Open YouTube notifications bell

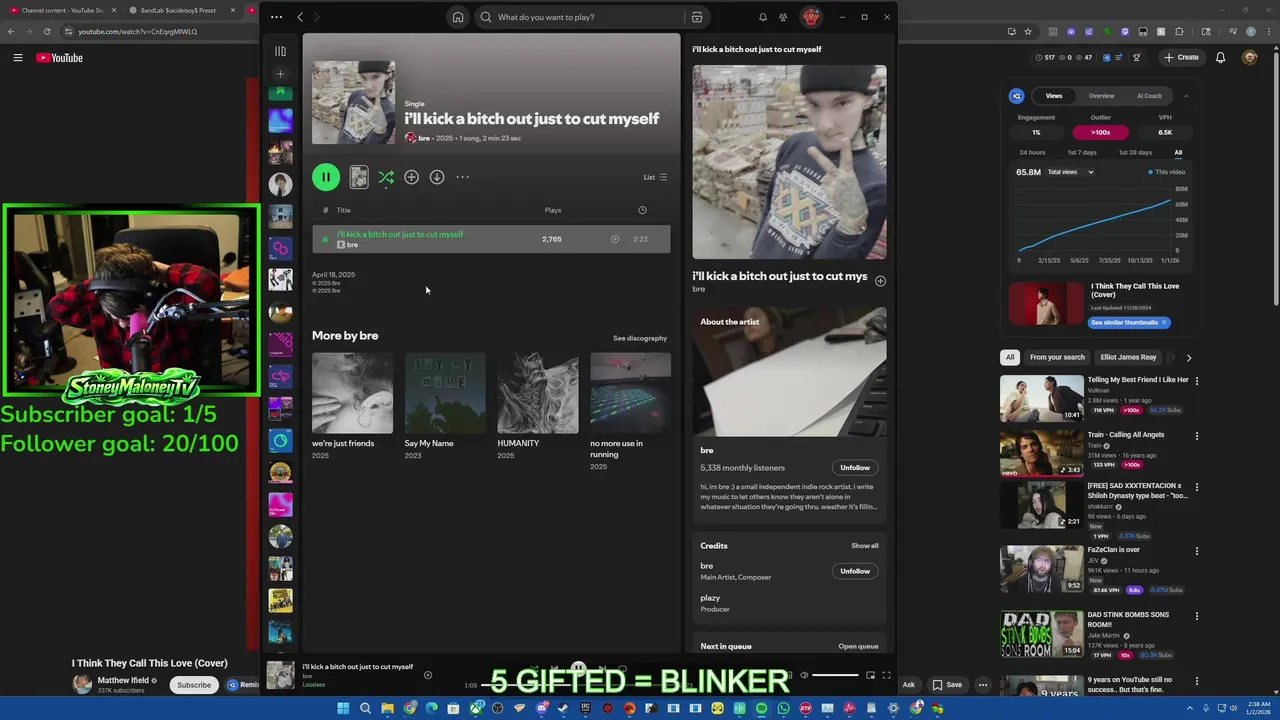(1221, 58)
